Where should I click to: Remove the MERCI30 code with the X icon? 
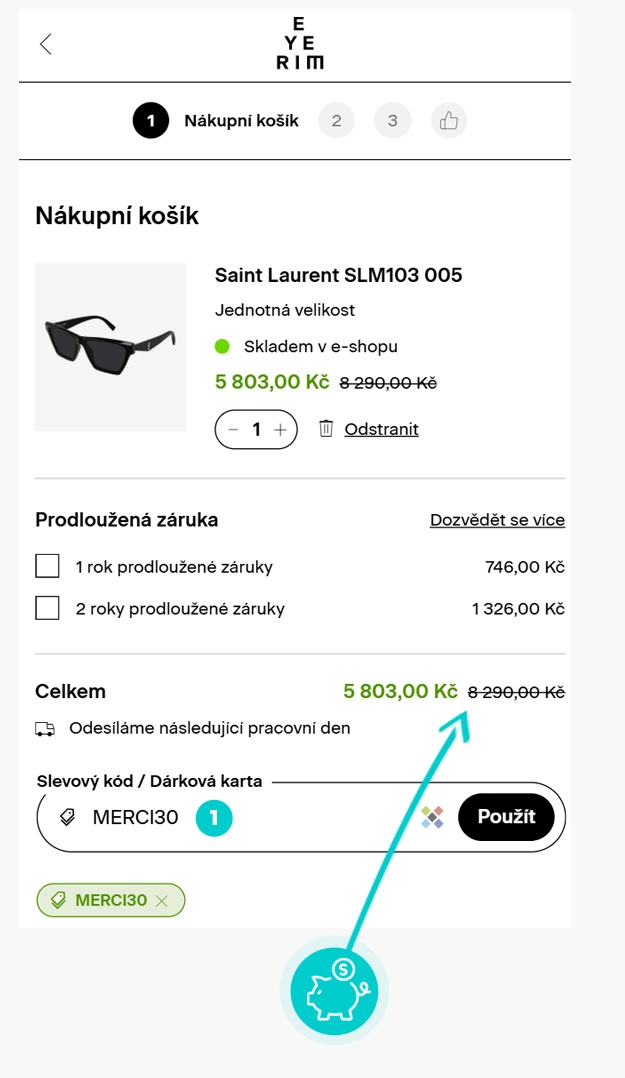(x=163, y=901)
